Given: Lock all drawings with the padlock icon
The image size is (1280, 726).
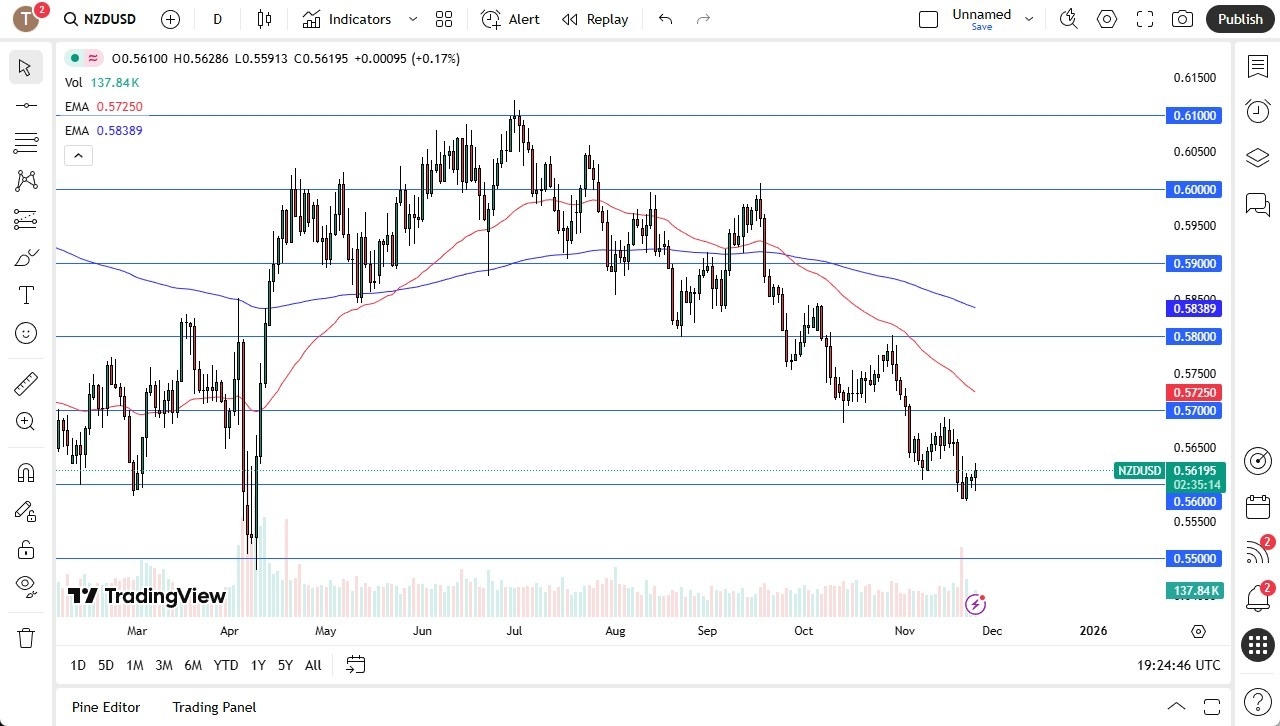Looking at the screenshot, I should (x=25, y=549).
